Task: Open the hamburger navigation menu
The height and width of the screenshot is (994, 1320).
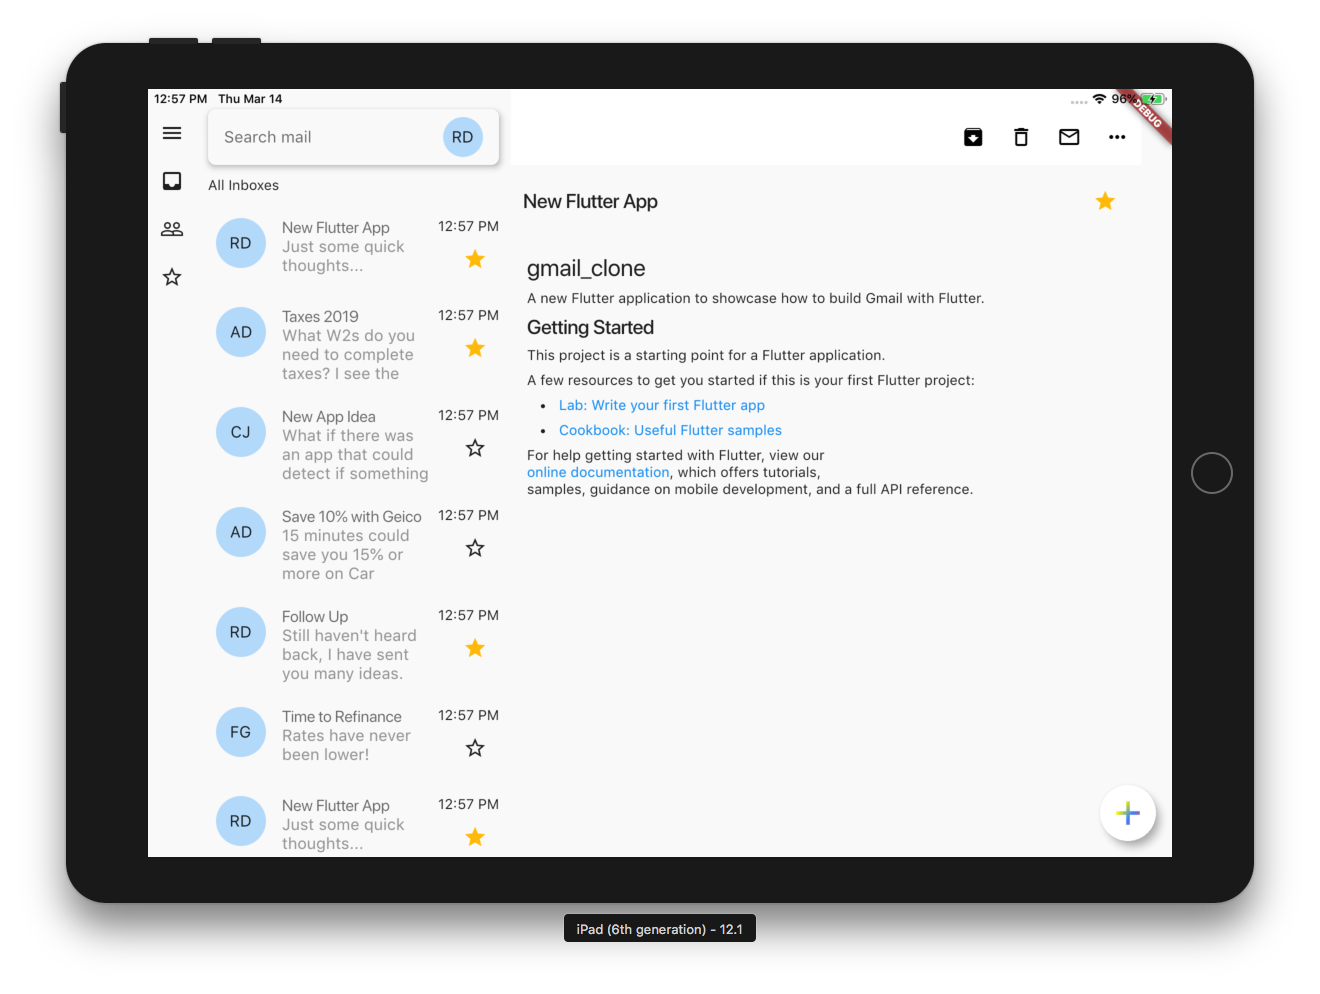Action: [172, 133]
